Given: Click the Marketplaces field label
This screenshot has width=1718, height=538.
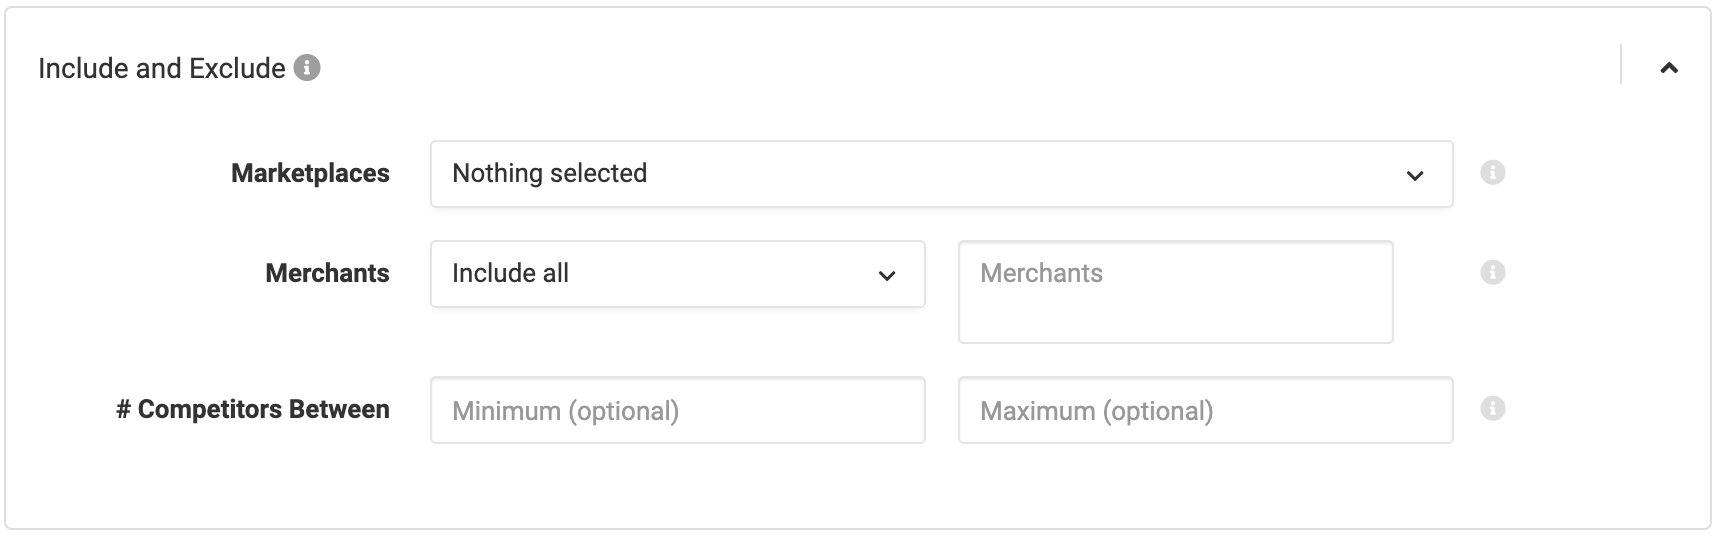Looking at the screenshot, I should (x=310, y=173).
